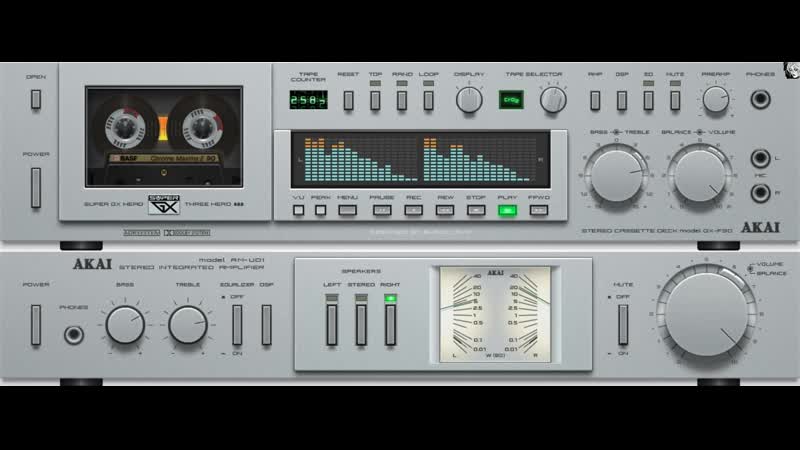Click the tape counter digital display
The image size is (800, 450).
pyautogui.click(x=308, y=99)
